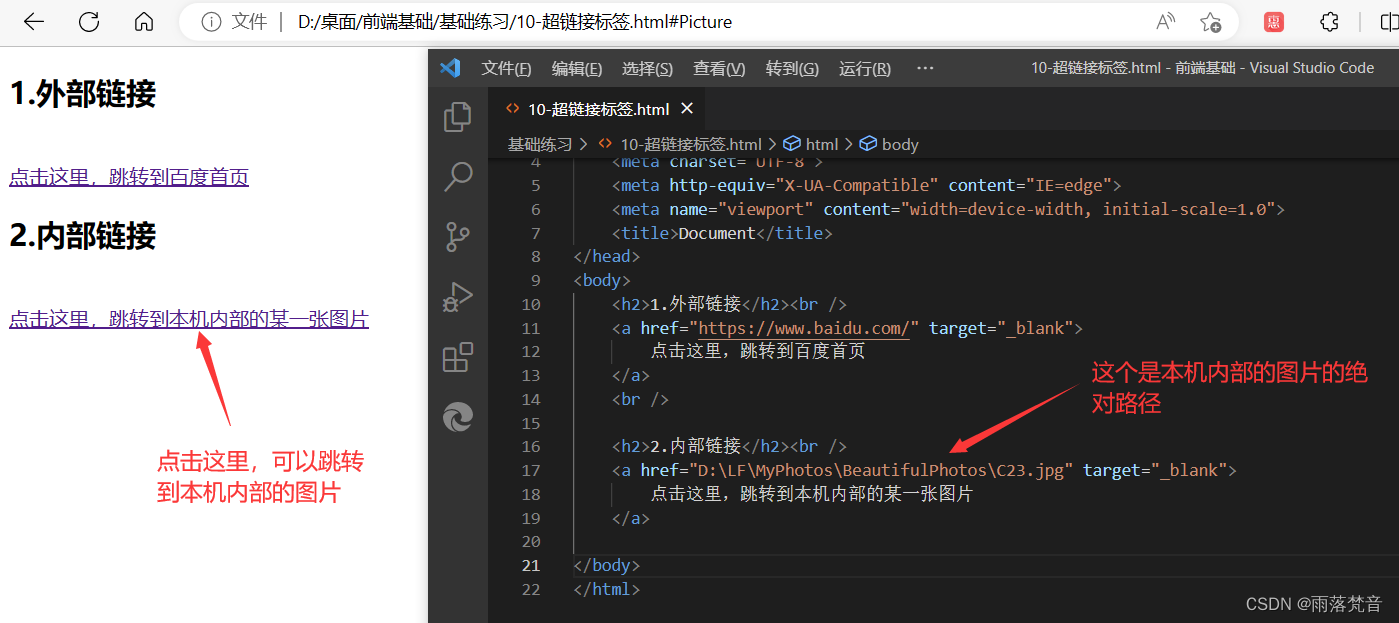Click the browser address bar URL

[x=515, y=22]
